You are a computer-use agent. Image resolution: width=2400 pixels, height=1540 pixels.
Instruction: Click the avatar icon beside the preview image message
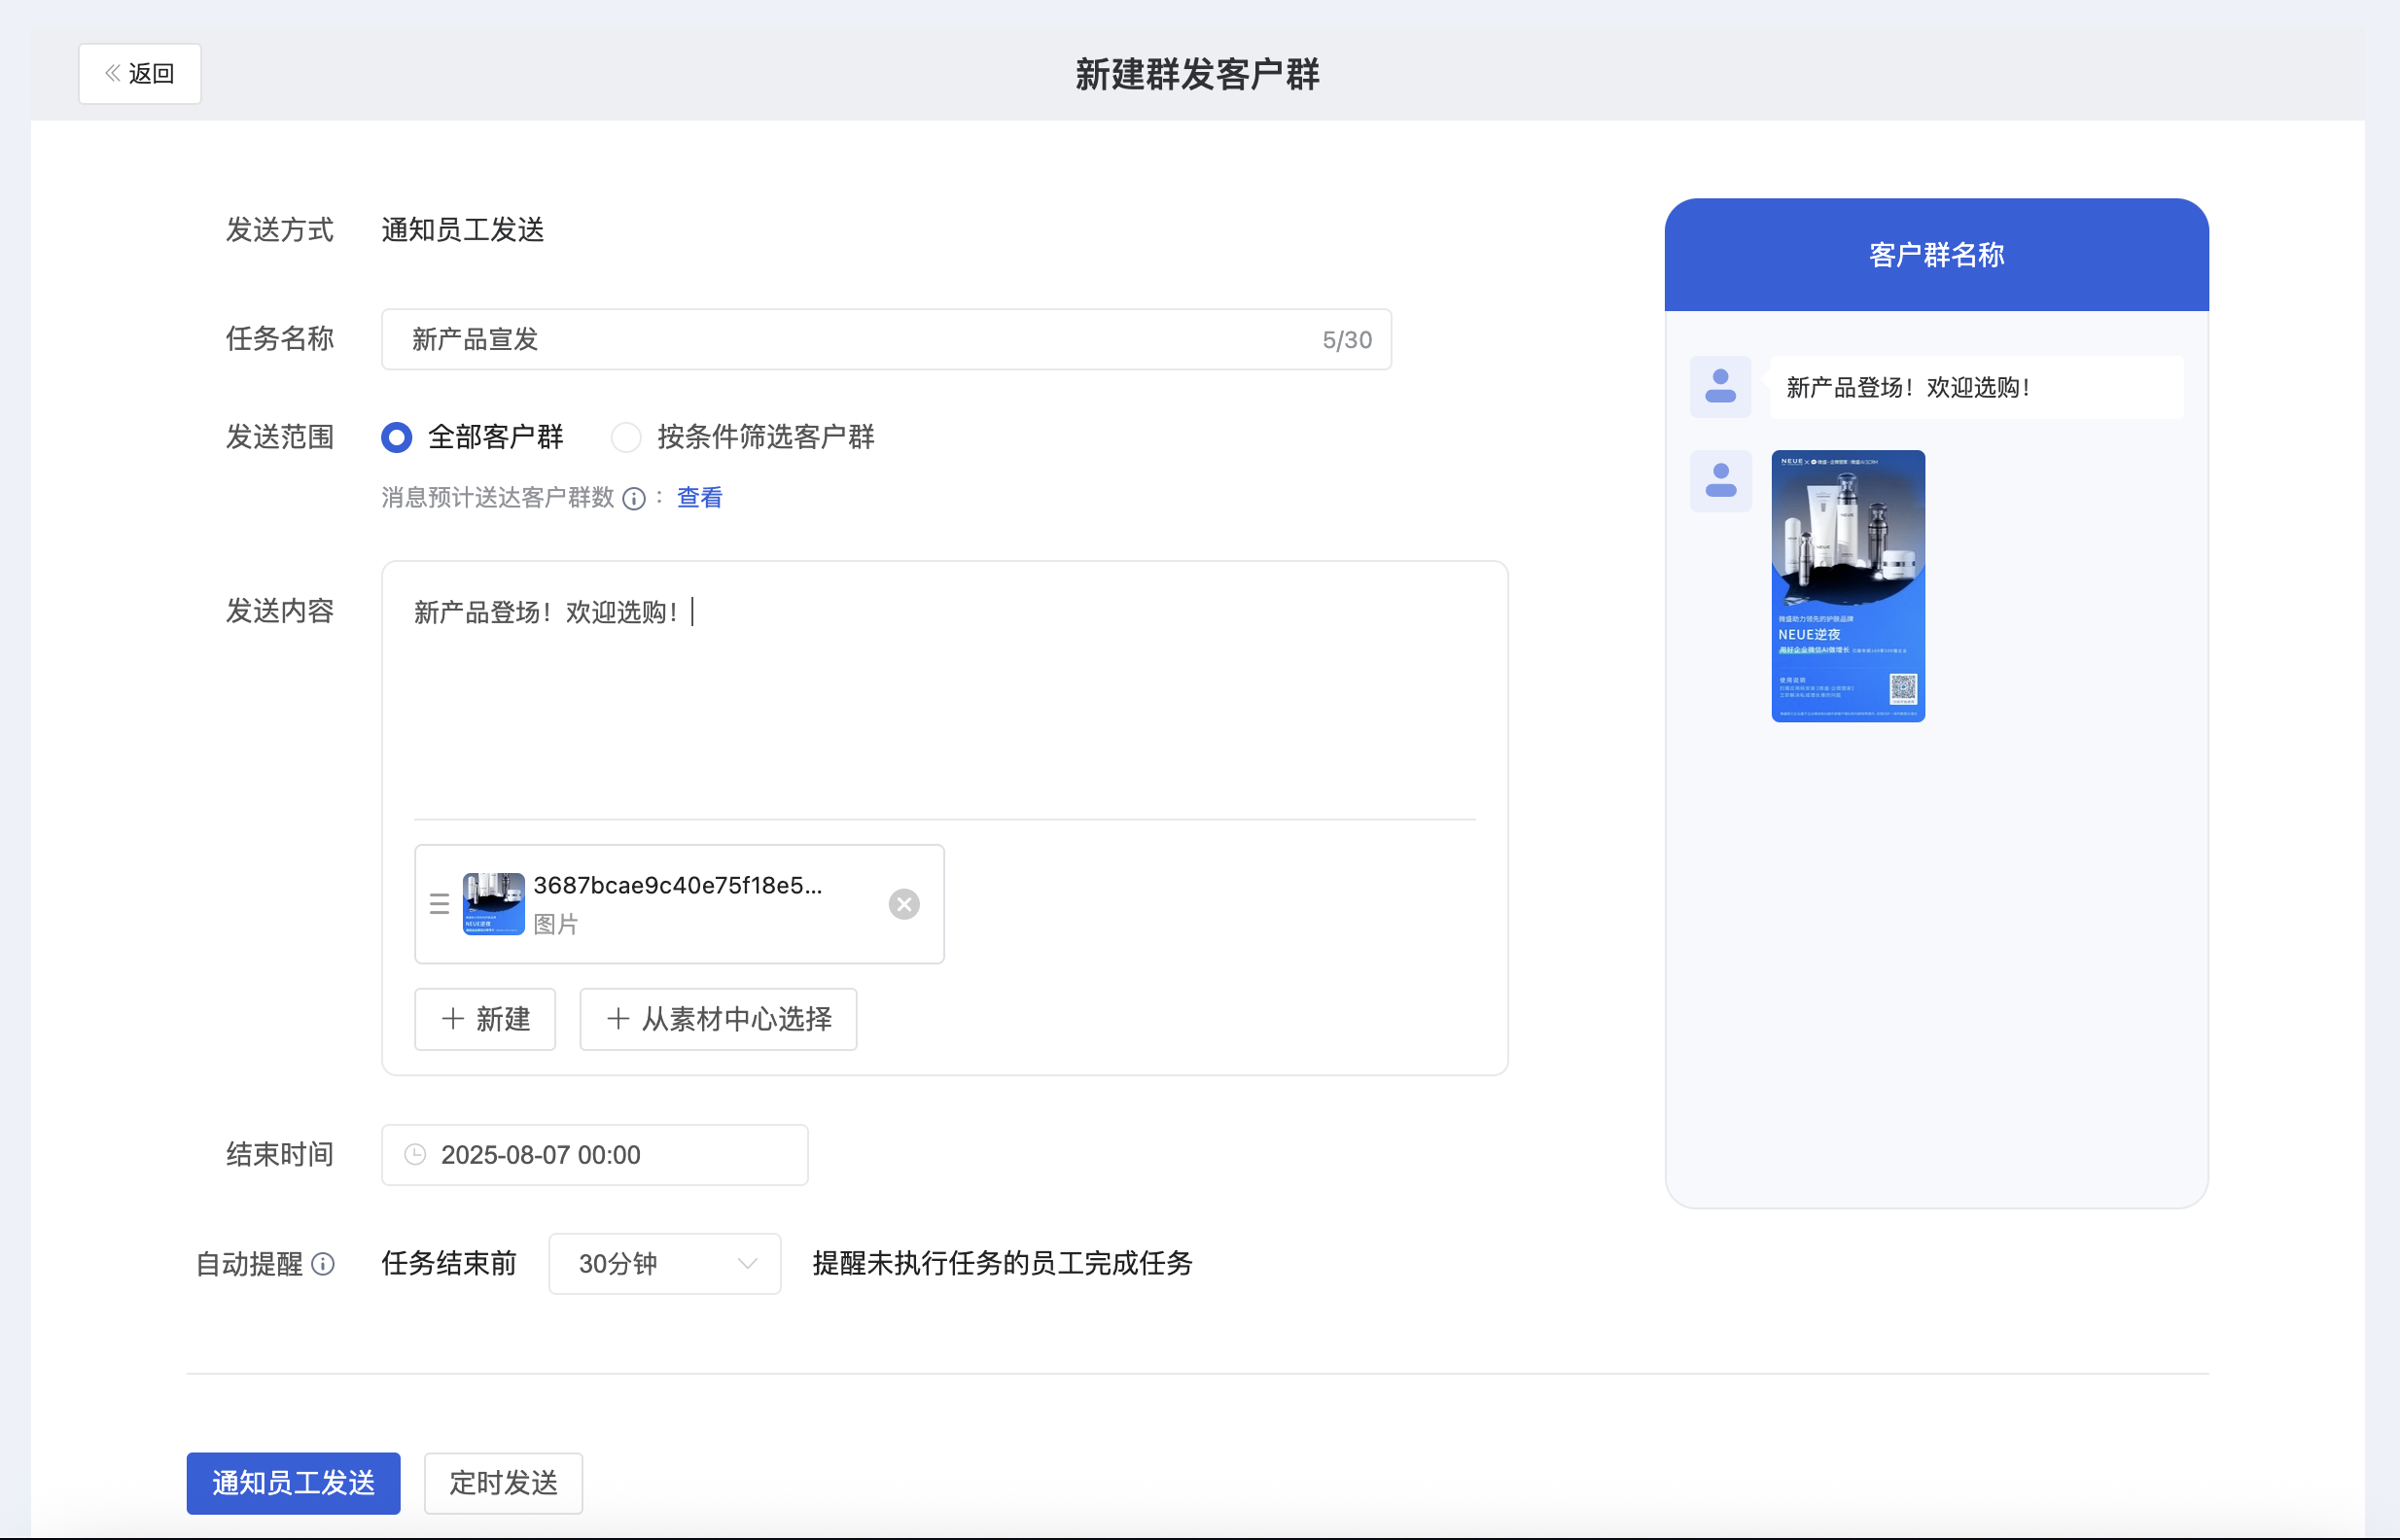1720,481
